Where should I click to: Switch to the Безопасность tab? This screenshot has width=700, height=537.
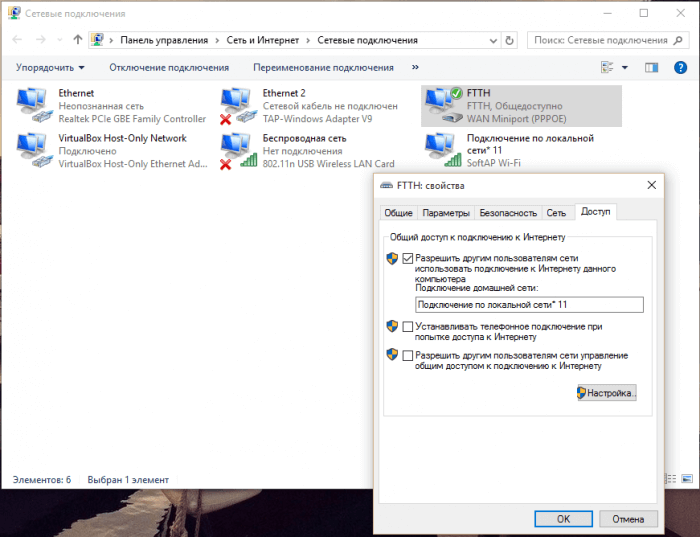point(507,213)
